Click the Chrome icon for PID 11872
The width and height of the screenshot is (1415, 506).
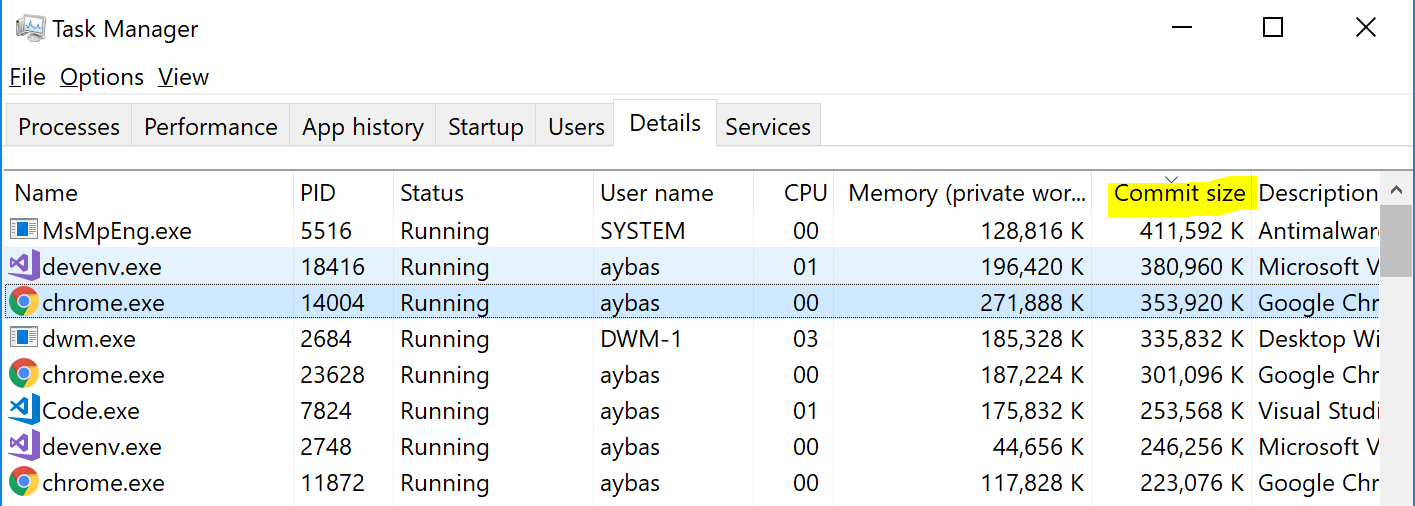tap(23, 482)
